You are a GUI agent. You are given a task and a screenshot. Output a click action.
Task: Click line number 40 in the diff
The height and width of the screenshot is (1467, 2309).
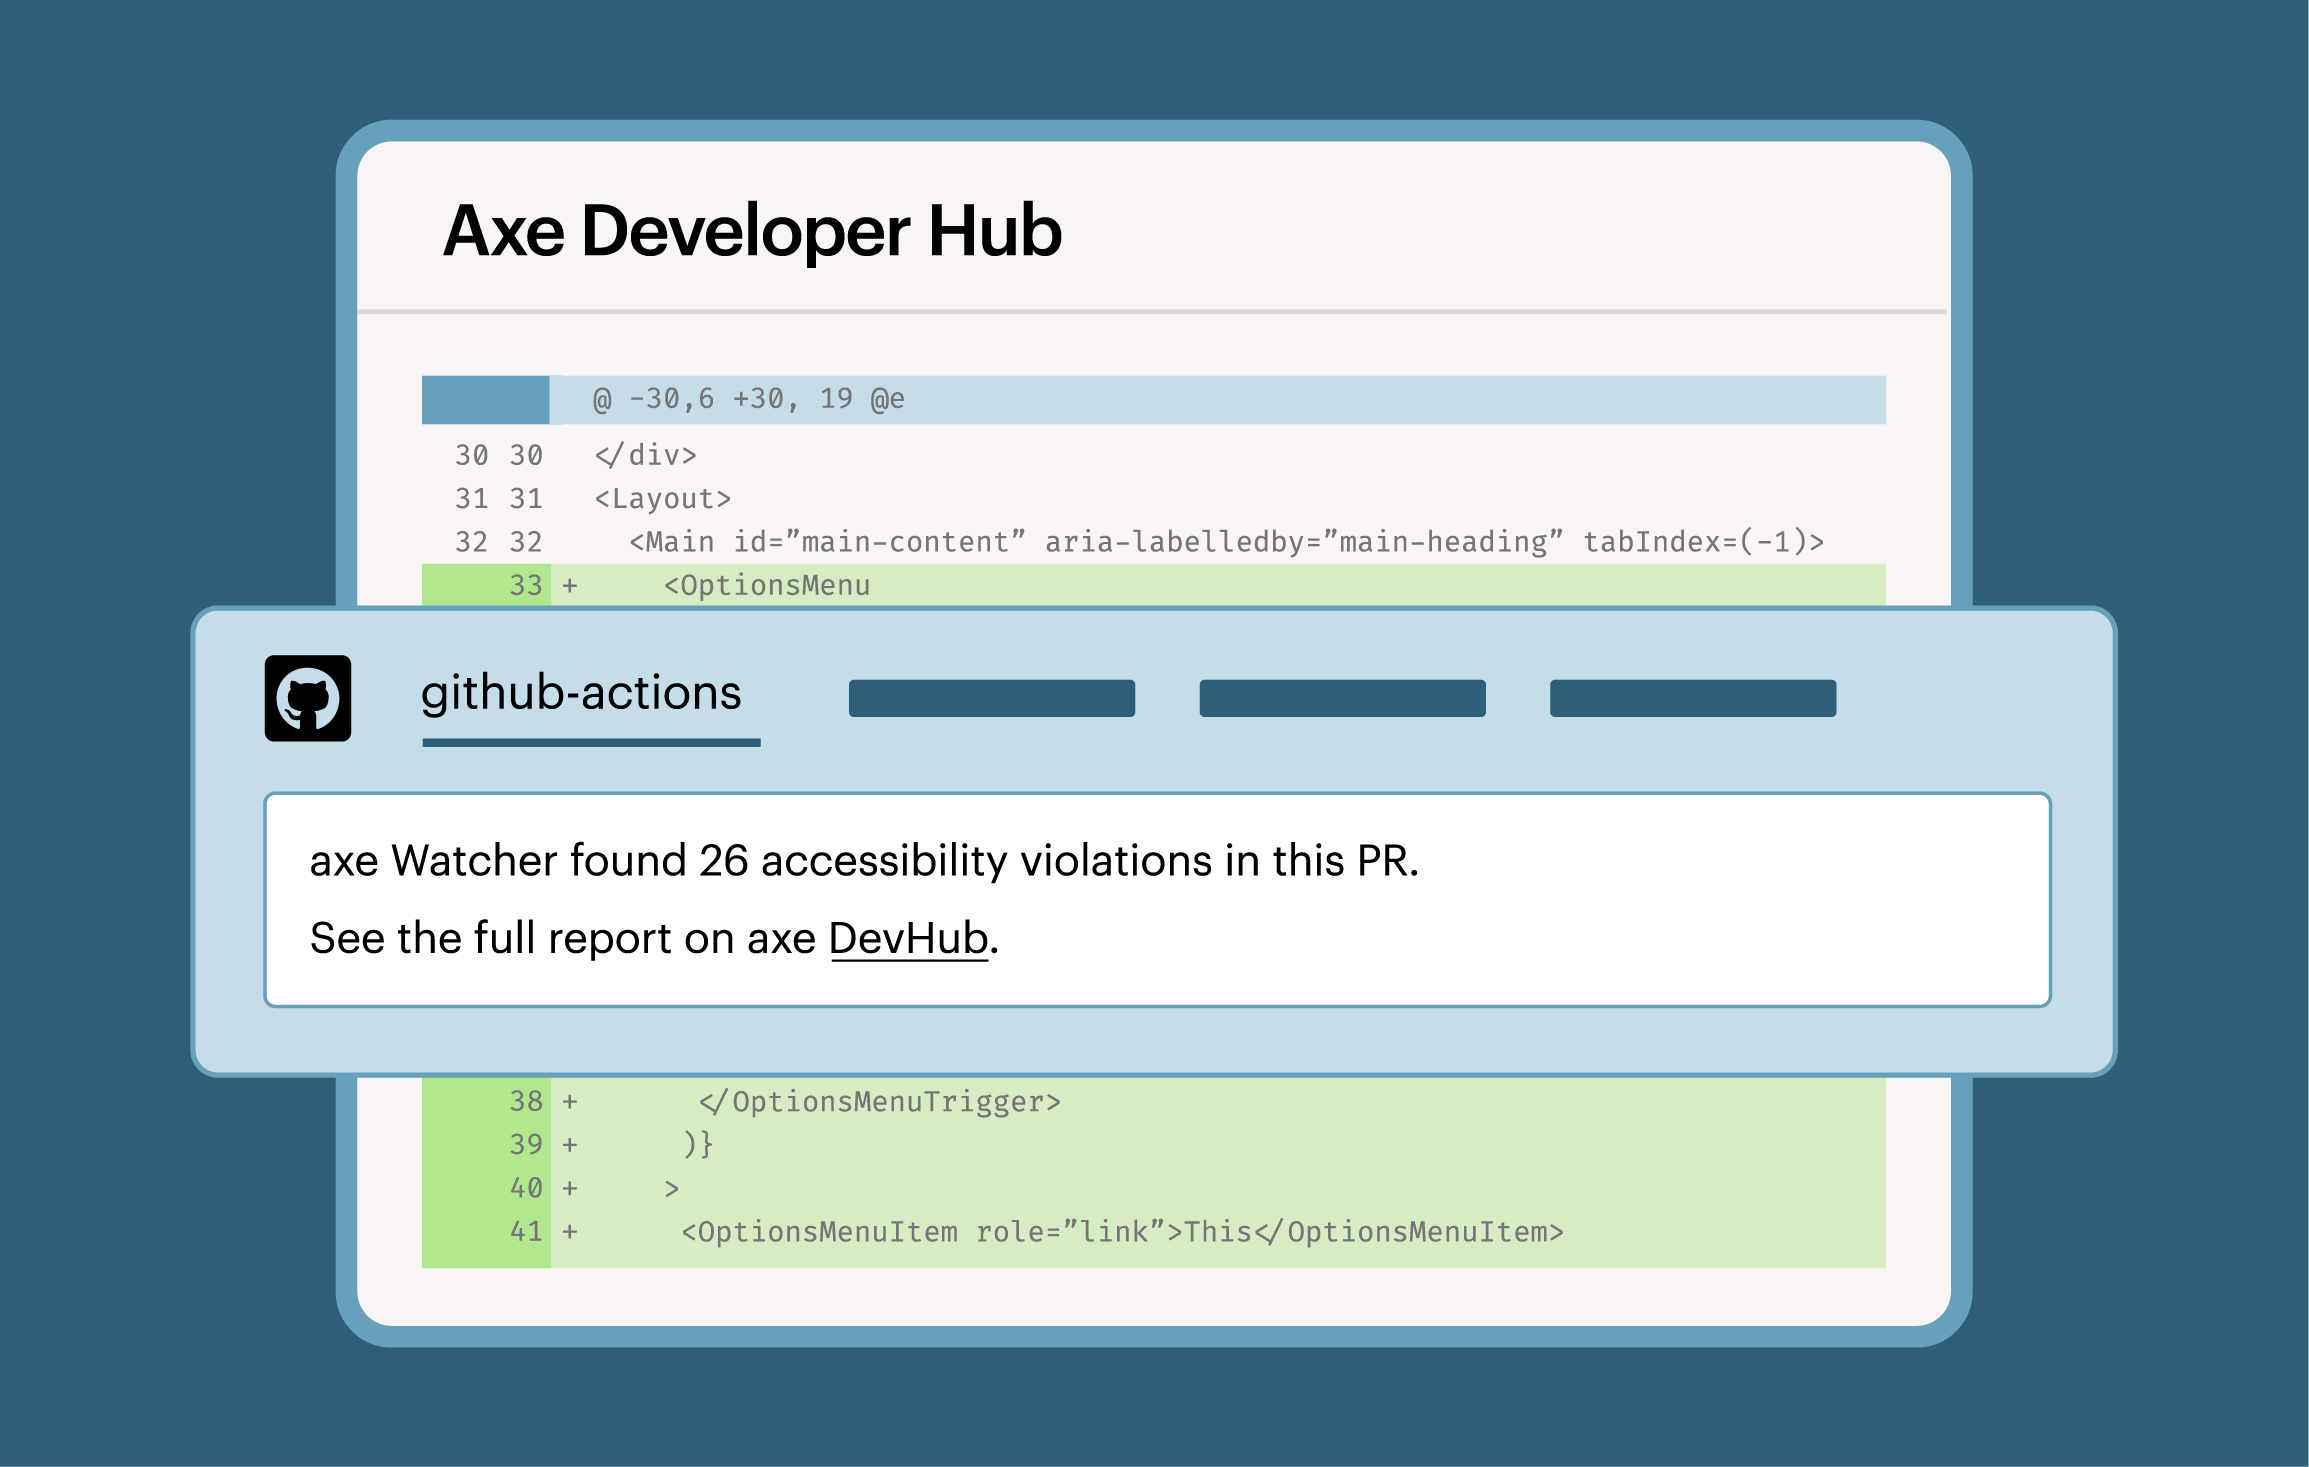coord(525,1188)
